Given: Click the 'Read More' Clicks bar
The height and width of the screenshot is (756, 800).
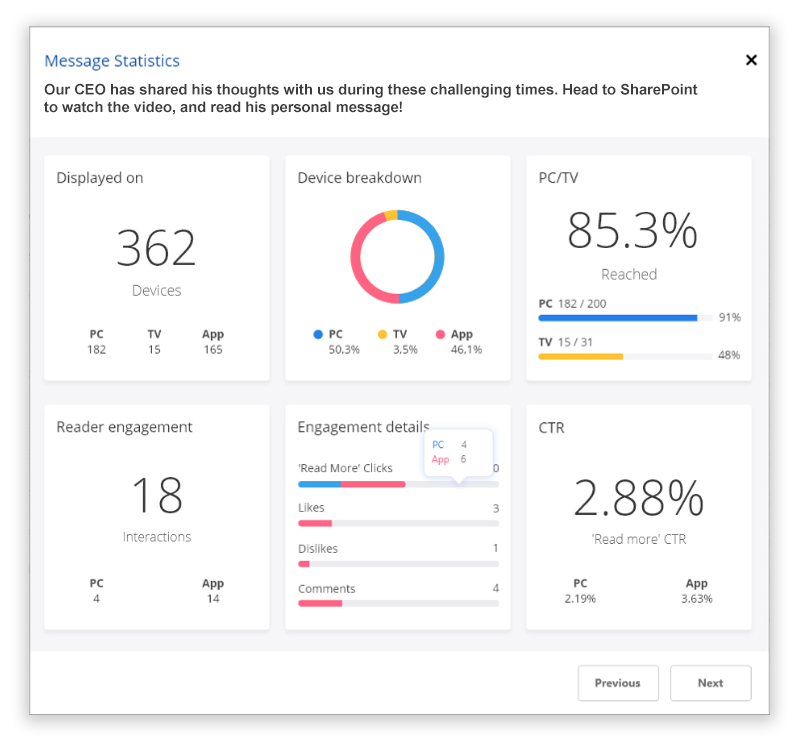Looking at the screenshot, I should (x=398, y=484).
